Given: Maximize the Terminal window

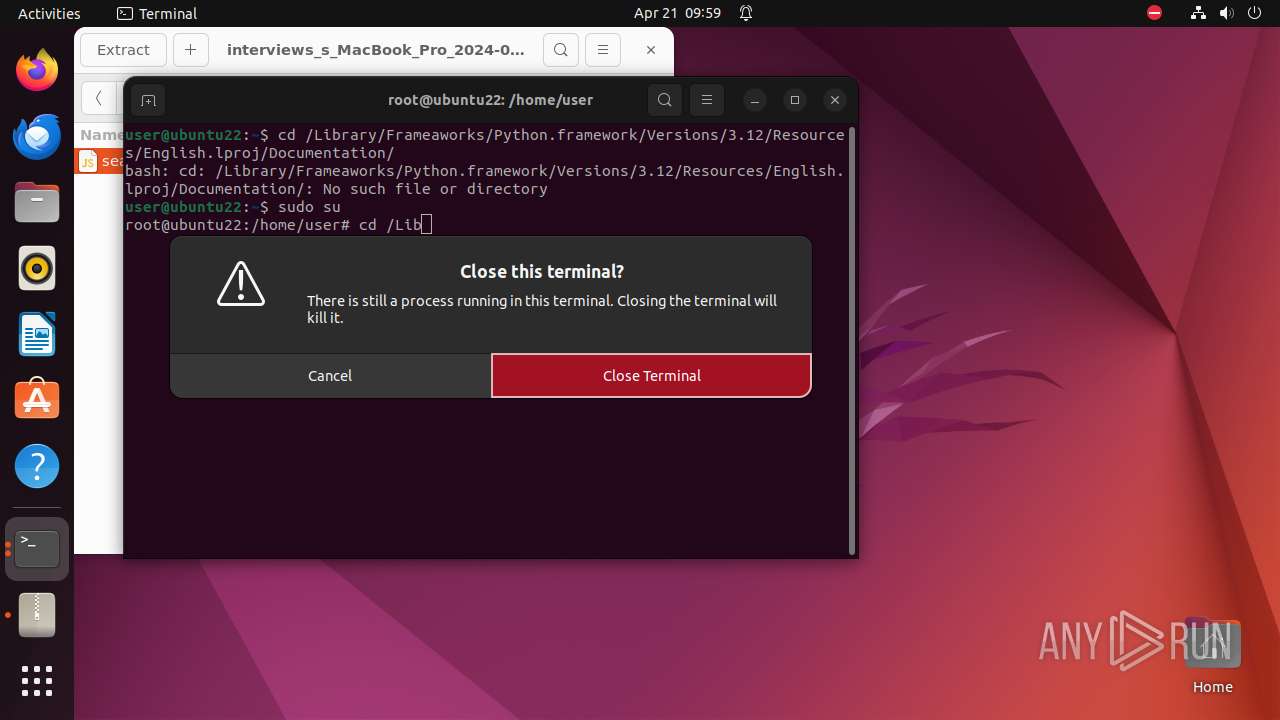Looking at the screenshot, I should click(x=795, y=100).
